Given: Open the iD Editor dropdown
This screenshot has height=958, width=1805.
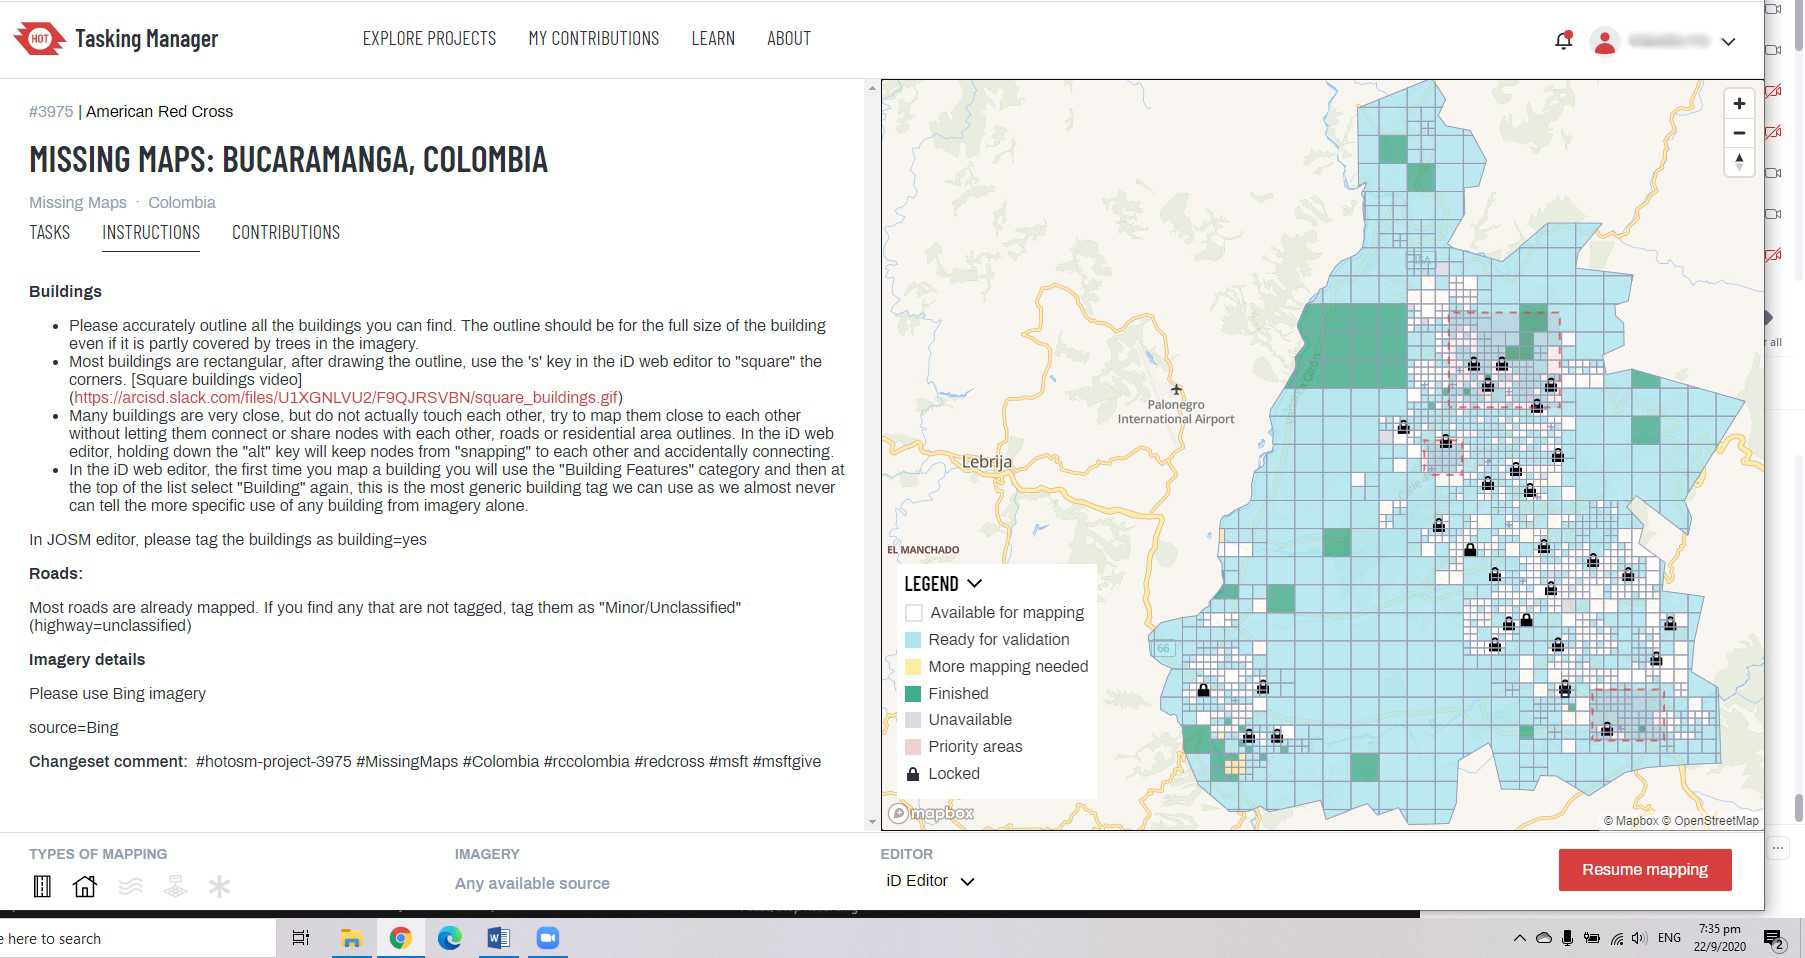Looking at the screenshot, I should pyautogui.click(x=929, y=881).
